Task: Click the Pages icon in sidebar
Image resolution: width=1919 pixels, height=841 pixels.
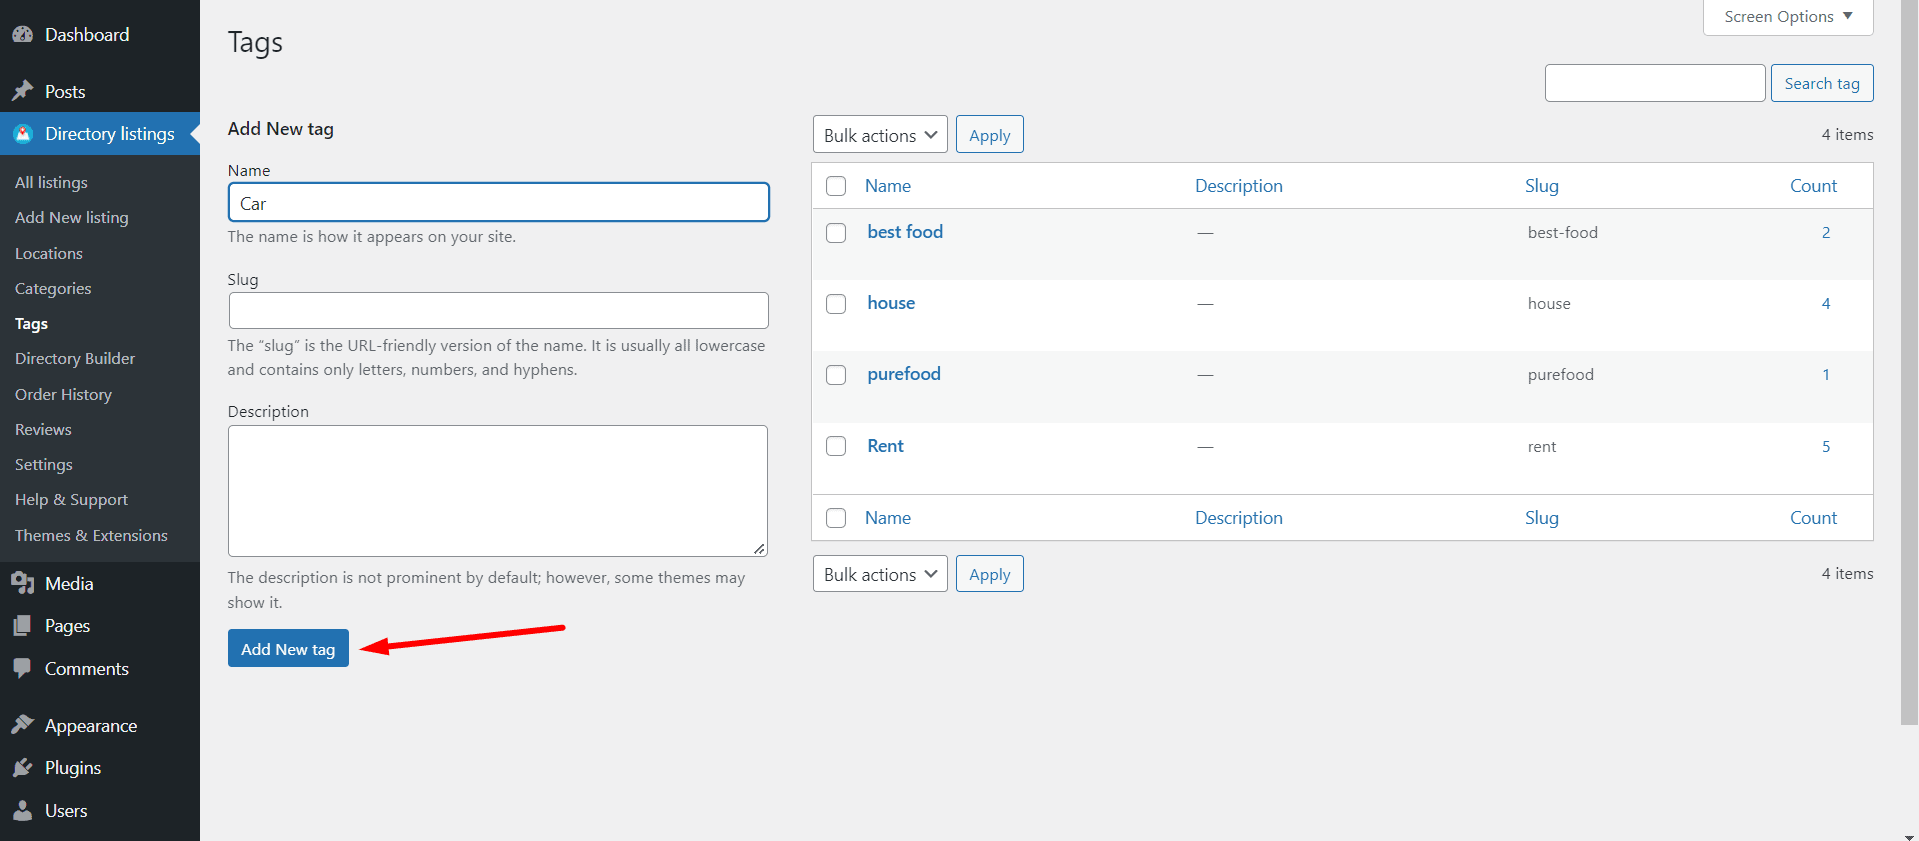Action: pyautogui.click(x=23, y=626)
